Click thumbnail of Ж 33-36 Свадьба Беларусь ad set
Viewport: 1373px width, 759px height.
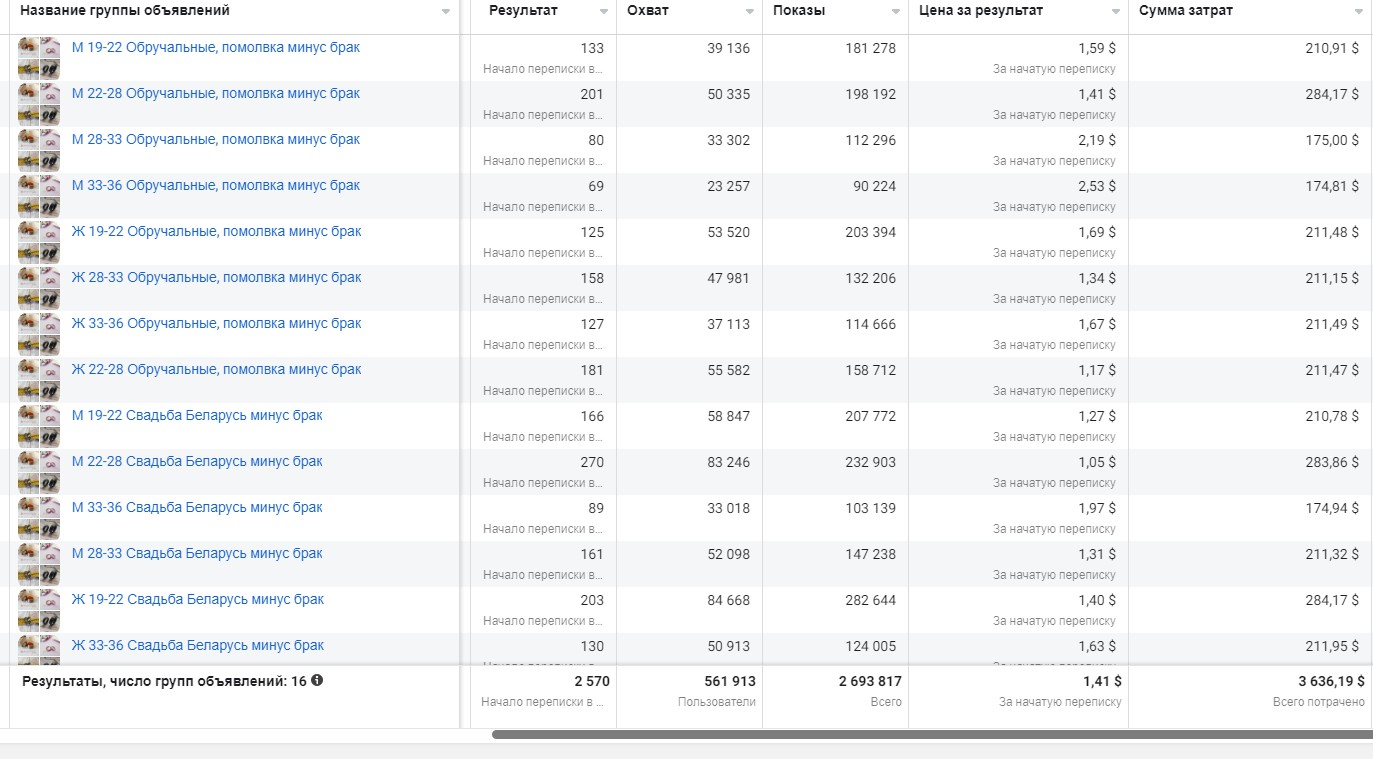[39, 649]
